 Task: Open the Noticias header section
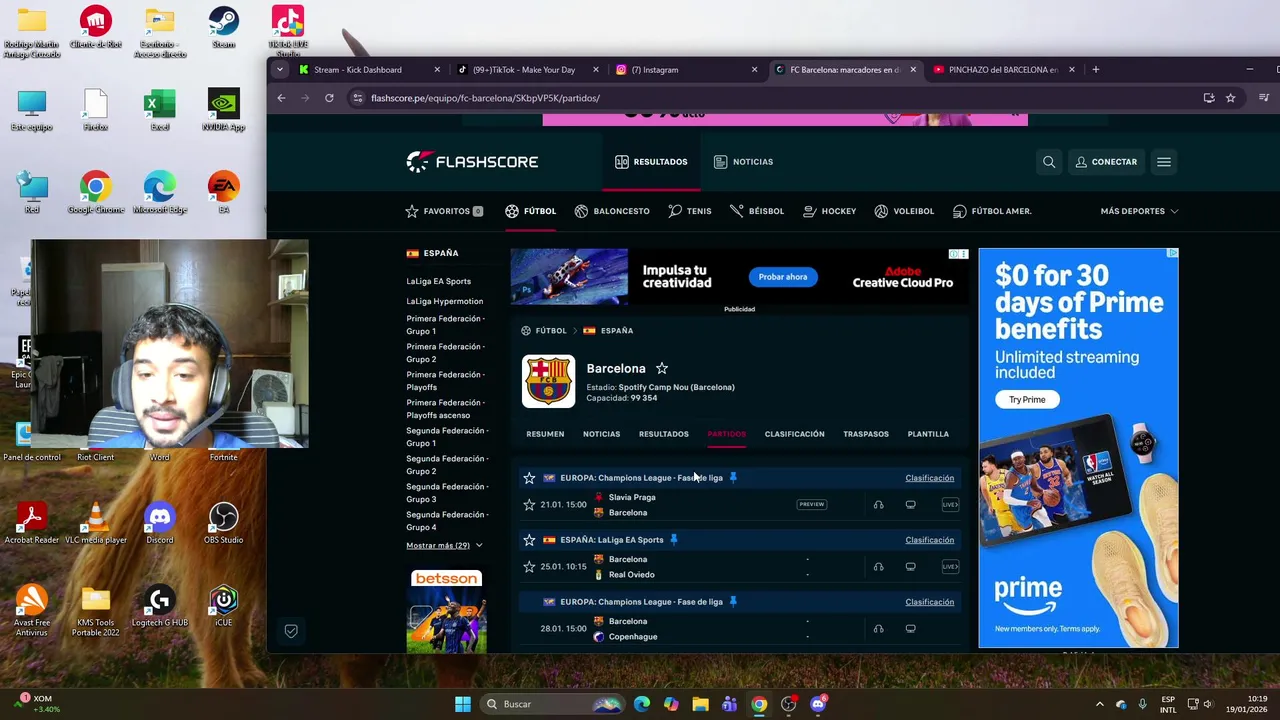(x=743, y=162)
